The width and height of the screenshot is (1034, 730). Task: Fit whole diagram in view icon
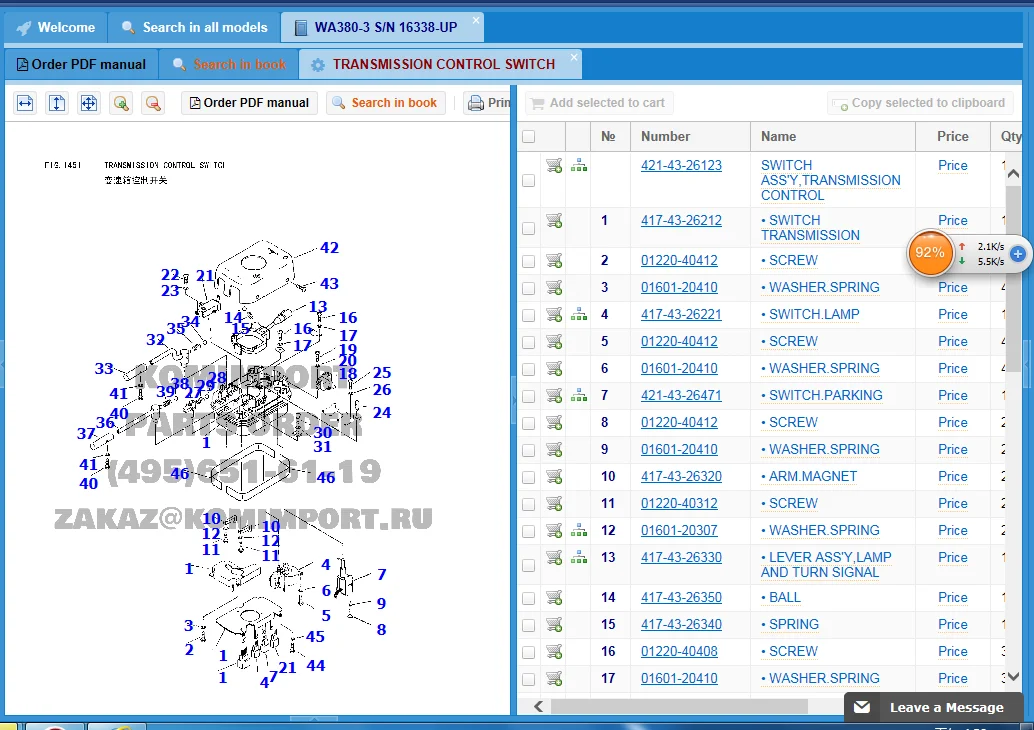point(88,103)
